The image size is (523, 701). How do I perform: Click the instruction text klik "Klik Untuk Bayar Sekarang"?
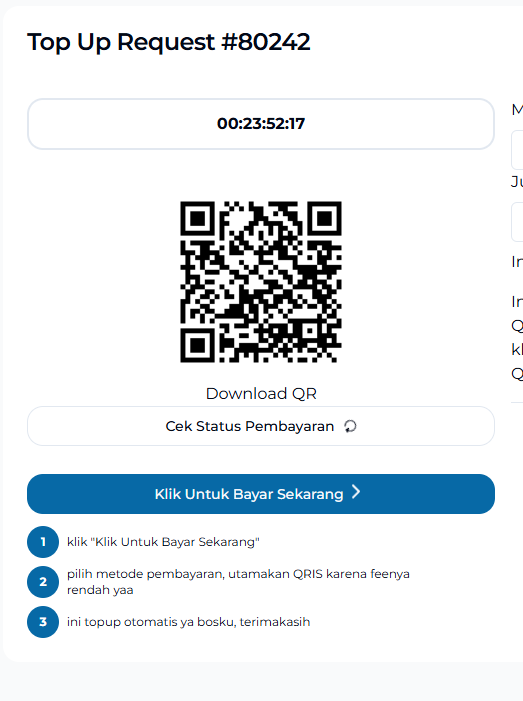(163, 542)
